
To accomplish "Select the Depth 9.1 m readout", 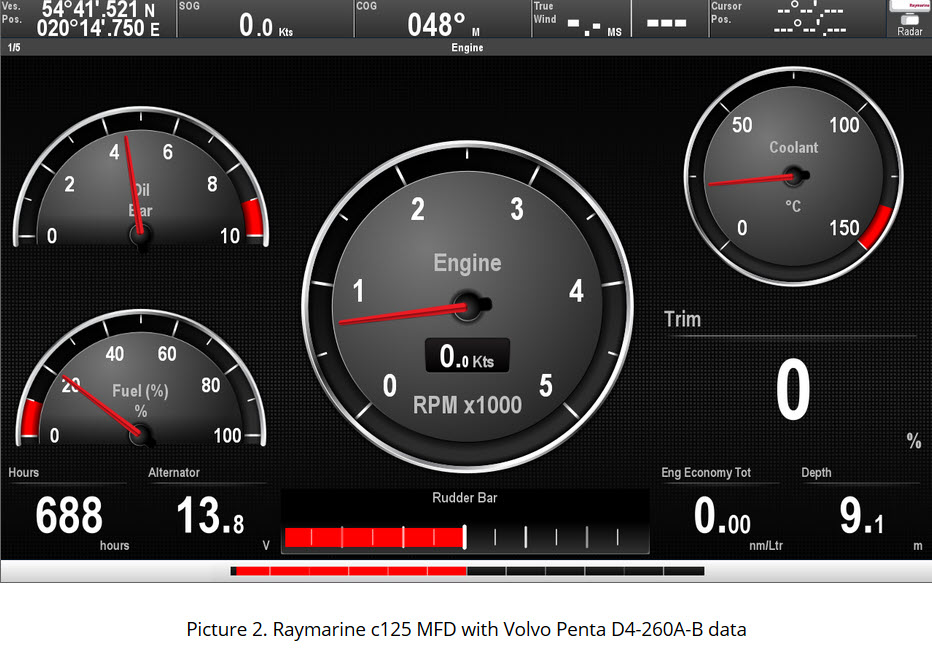I will 862,510.
